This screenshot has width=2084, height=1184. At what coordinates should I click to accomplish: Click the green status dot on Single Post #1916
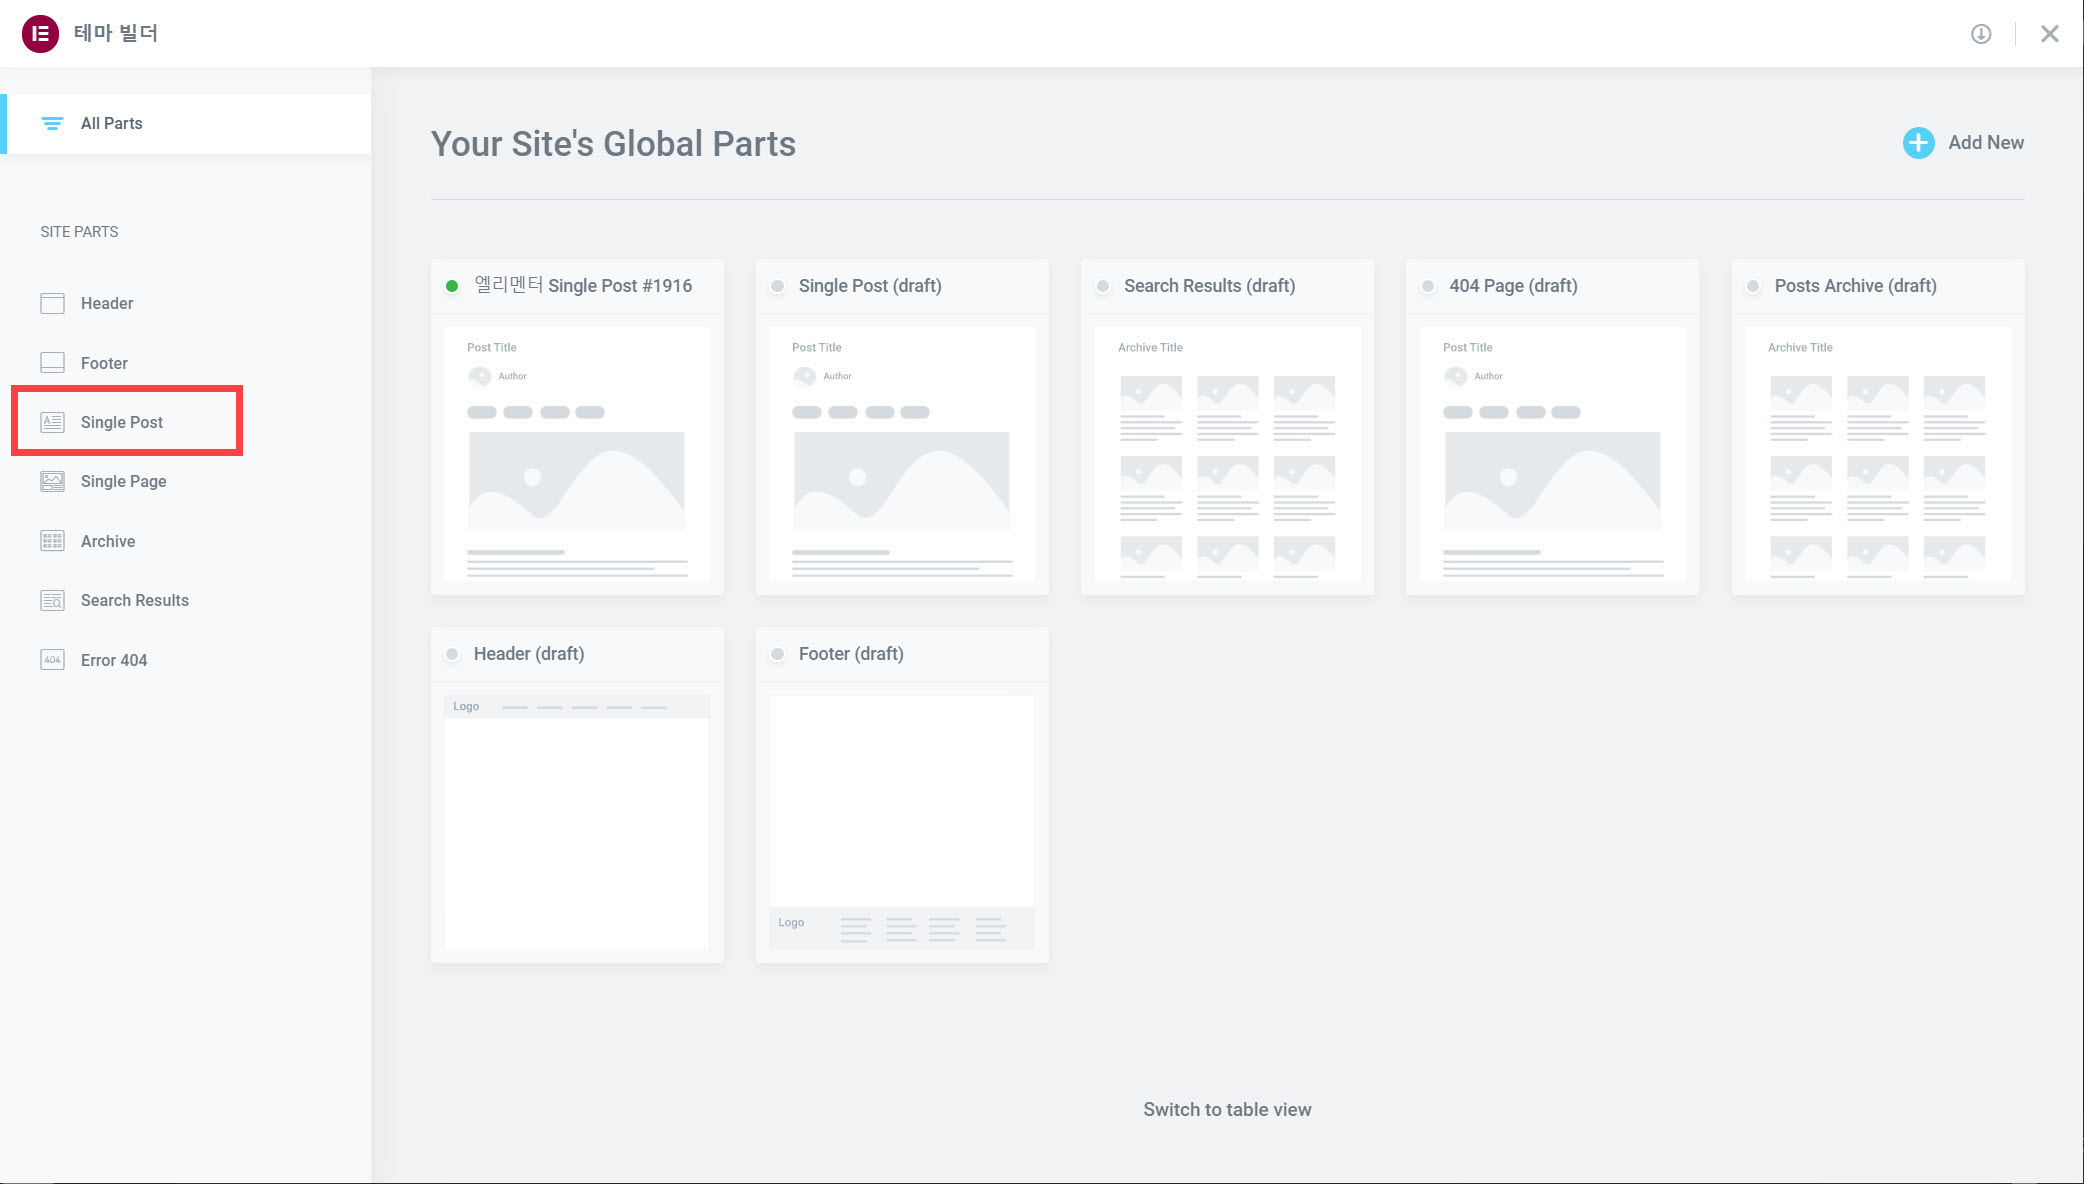point(452,286)
